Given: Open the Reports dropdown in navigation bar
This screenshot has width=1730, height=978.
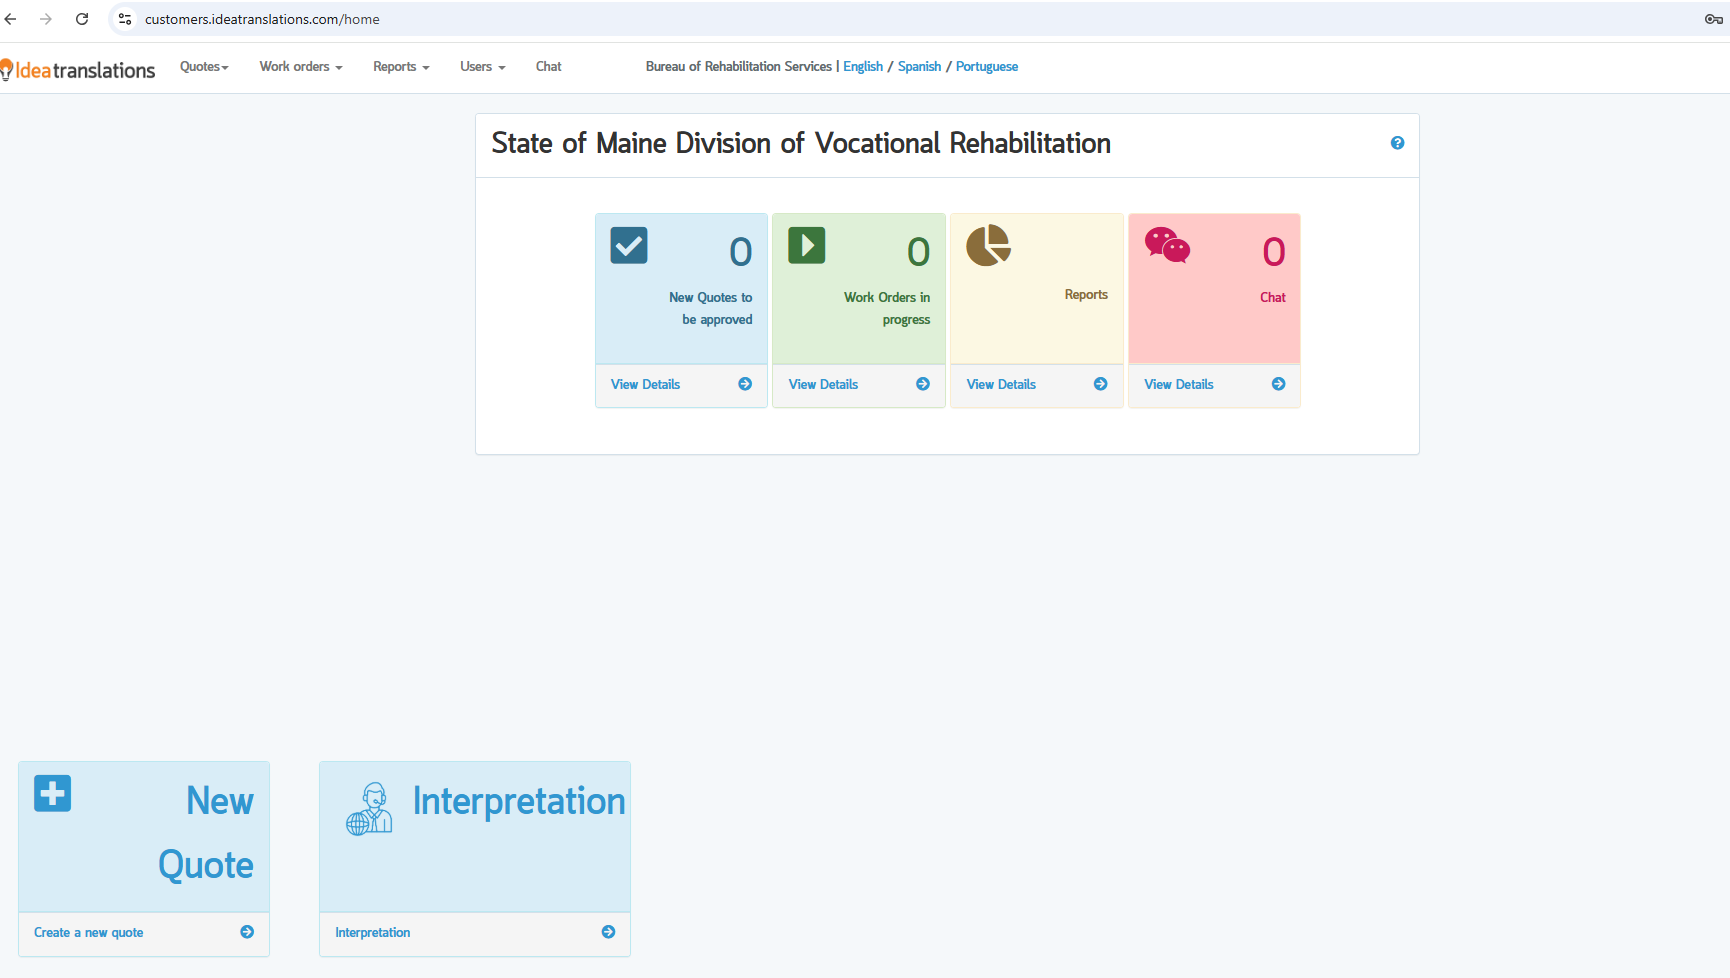Looking at the screenshot, I should 400,67.
